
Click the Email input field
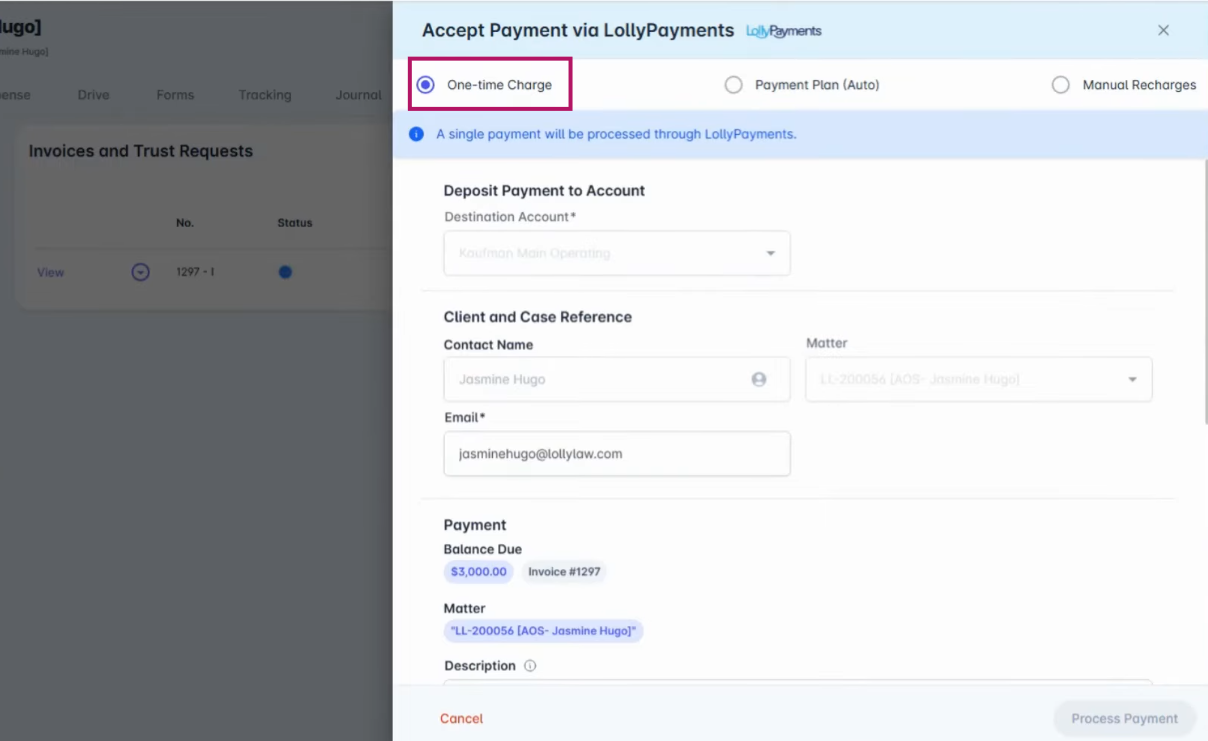pos(617,453)
